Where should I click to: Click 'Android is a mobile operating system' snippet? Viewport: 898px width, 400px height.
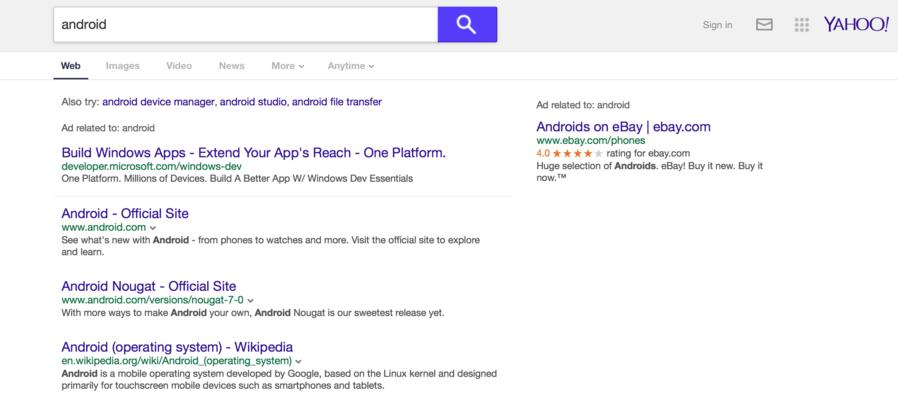(279, 379)
